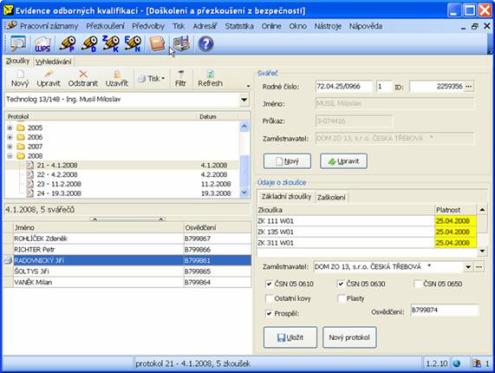Click ellipsis button beside ID field
495x373 pixels.
[x=469, y=87]
